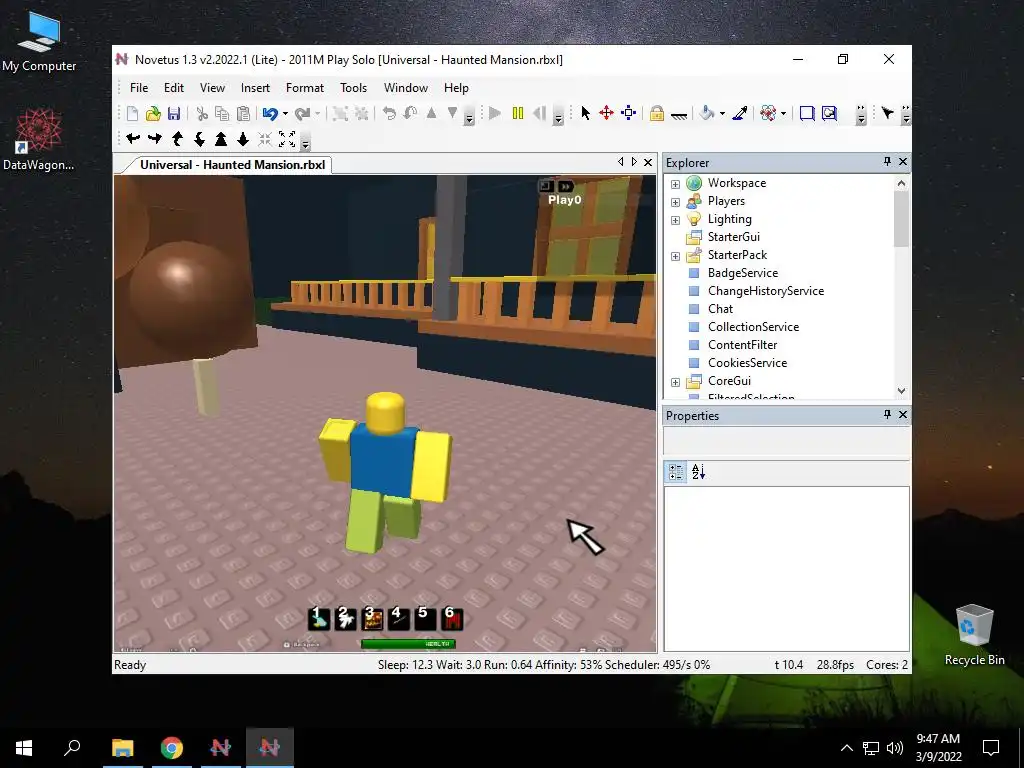The image size is (1024, 768).
Task: Click the tilt camera left arrow icon
Action: point(133,138)
